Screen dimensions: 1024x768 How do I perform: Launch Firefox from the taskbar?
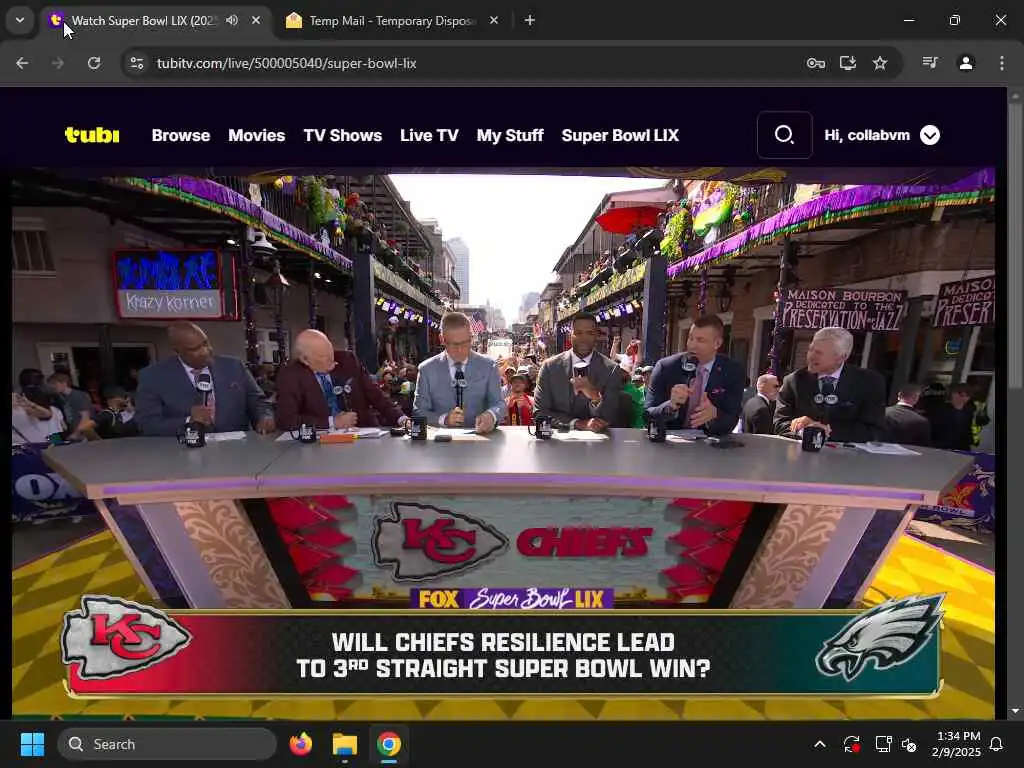point(300,744)
